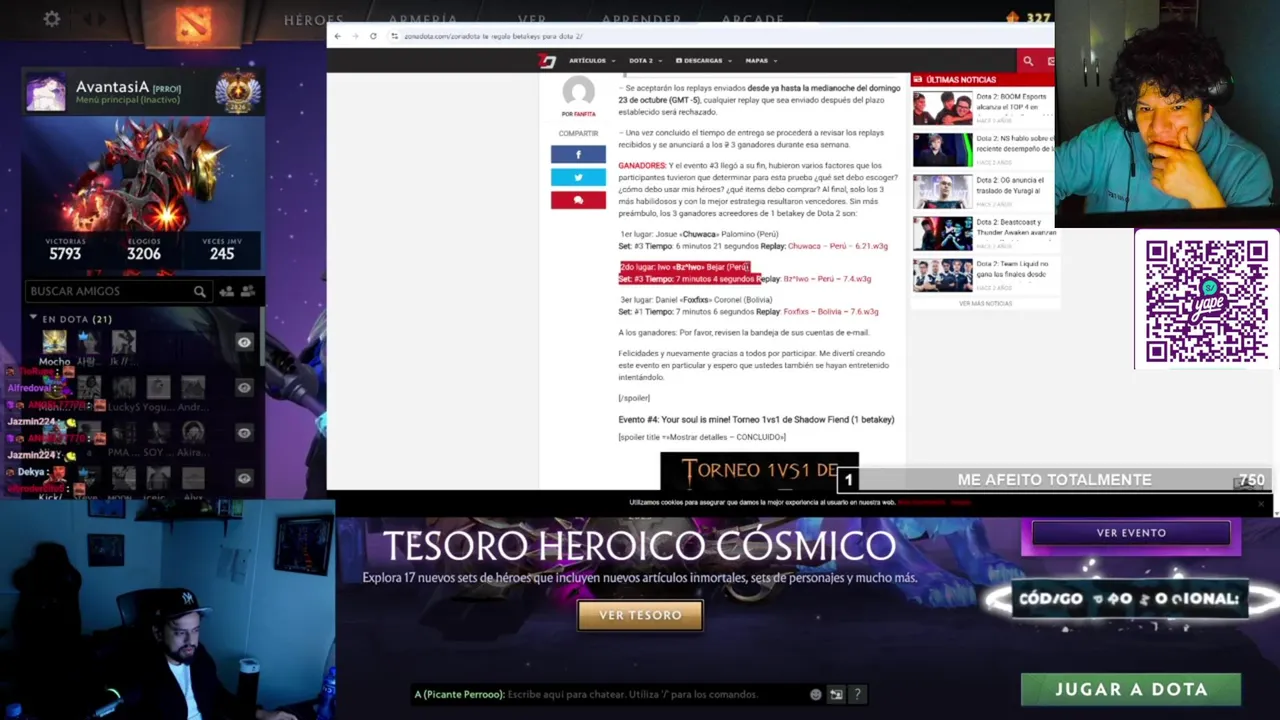Download replay Foxfixs – Bolivia – 7.6.w3g
The height and width of the screenshot is (720, 1280).
click(830, 312)
